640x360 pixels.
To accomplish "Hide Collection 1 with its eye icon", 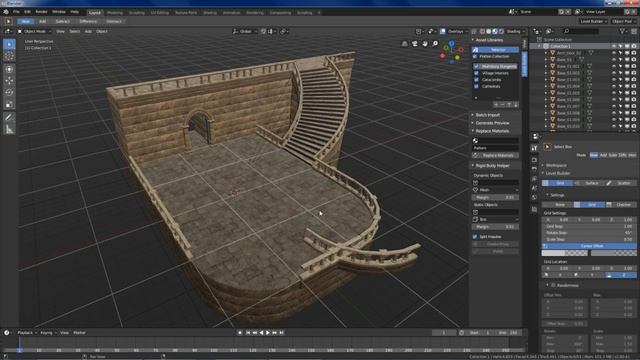I will 614,47.
